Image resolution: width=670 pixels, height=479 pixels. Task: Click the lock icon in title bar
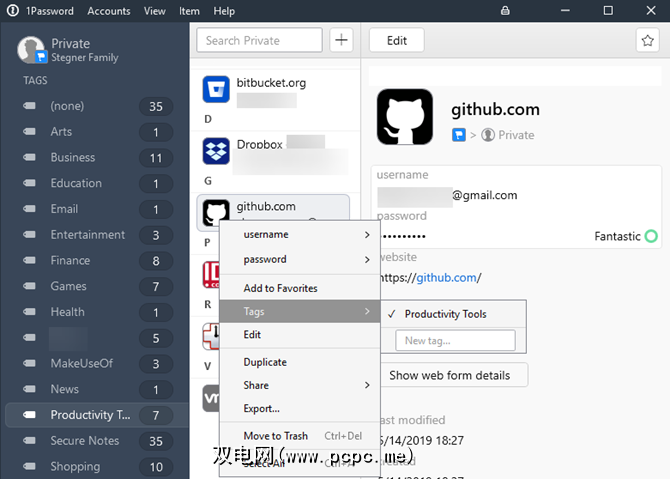pos(505,11)
